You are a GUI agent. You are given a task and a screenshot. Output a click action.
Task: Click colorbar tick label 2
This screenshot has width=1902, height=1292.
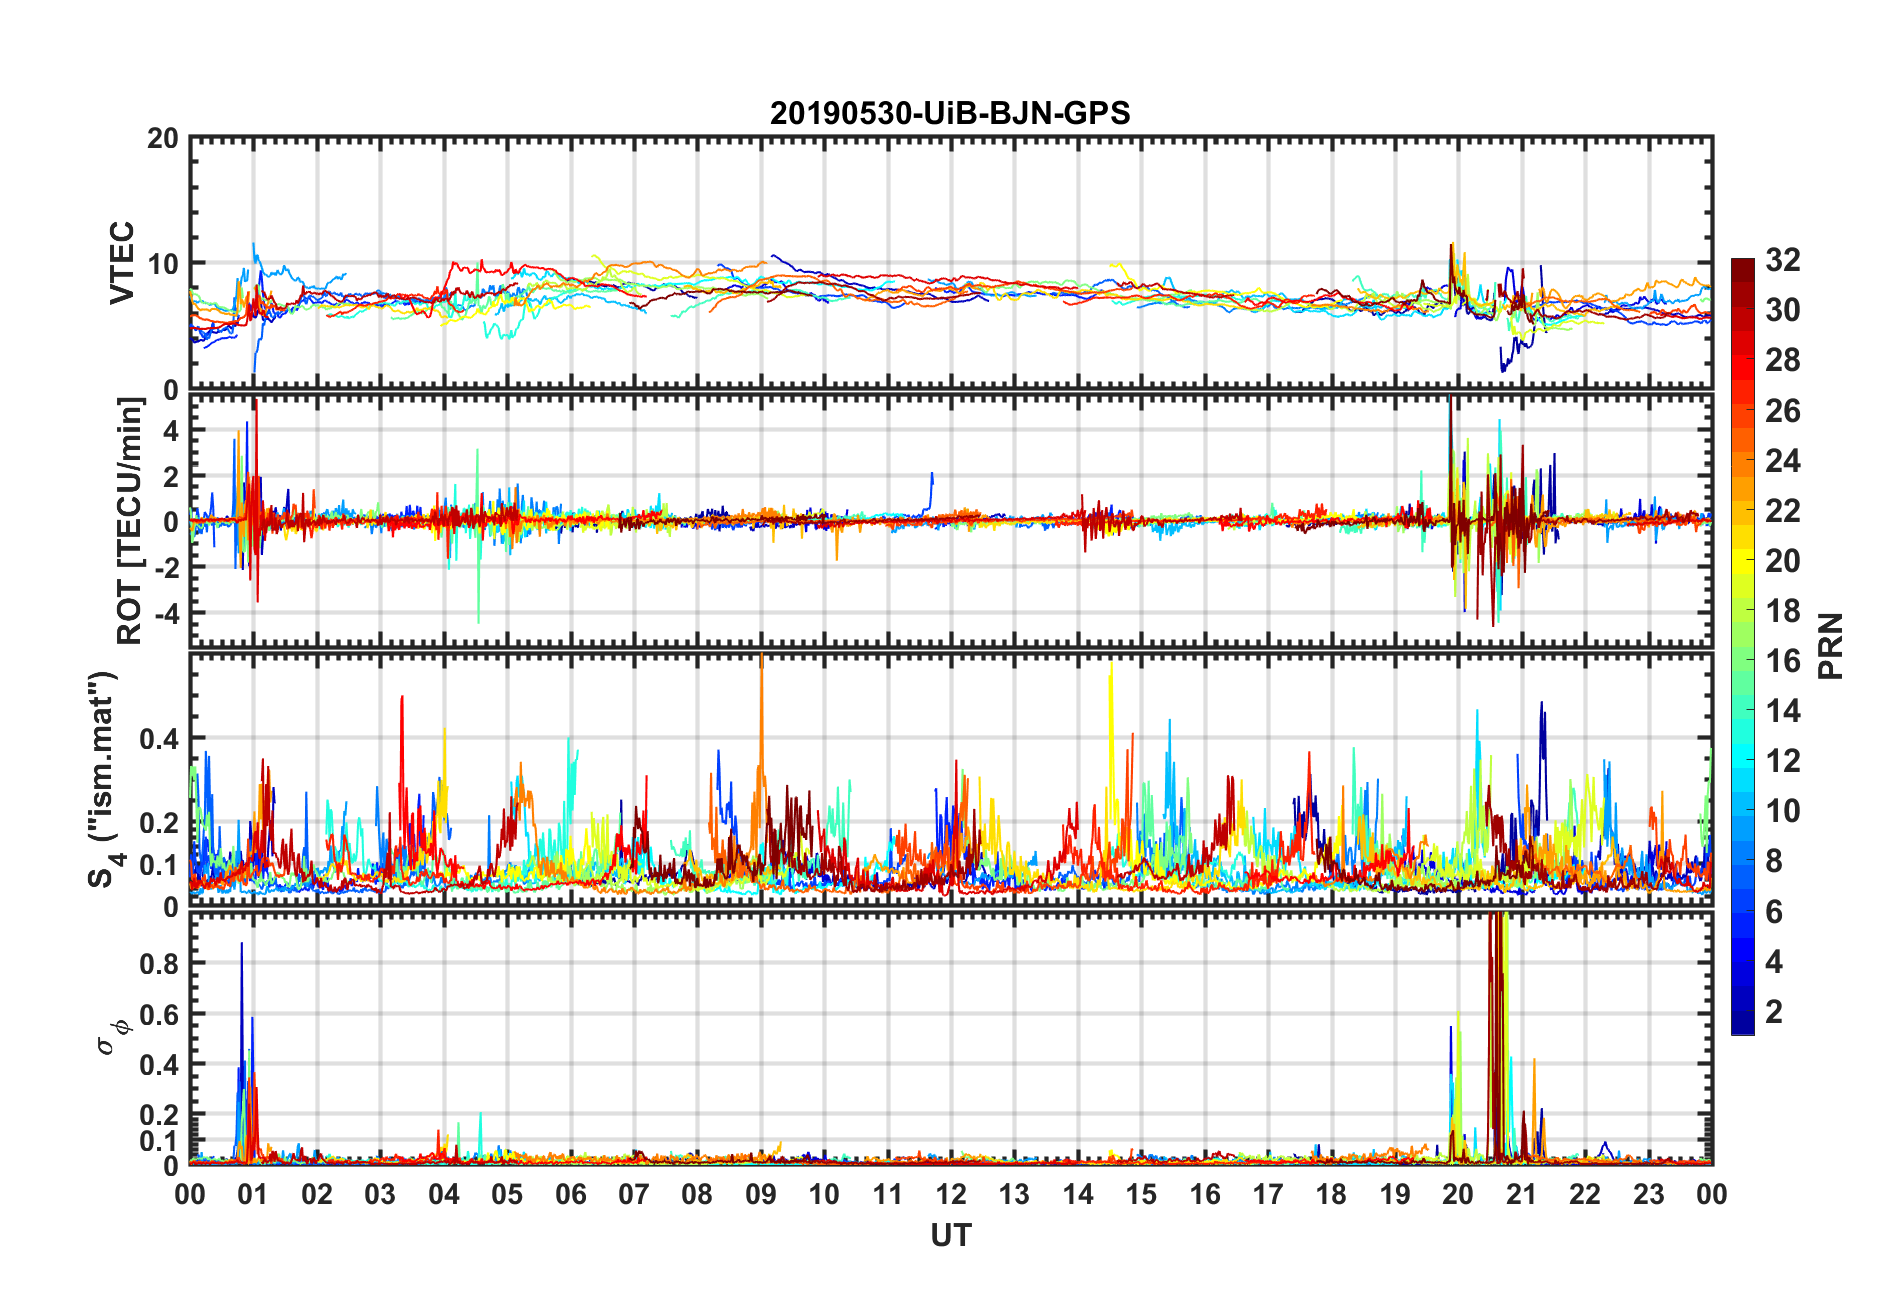[1774, 1012]
